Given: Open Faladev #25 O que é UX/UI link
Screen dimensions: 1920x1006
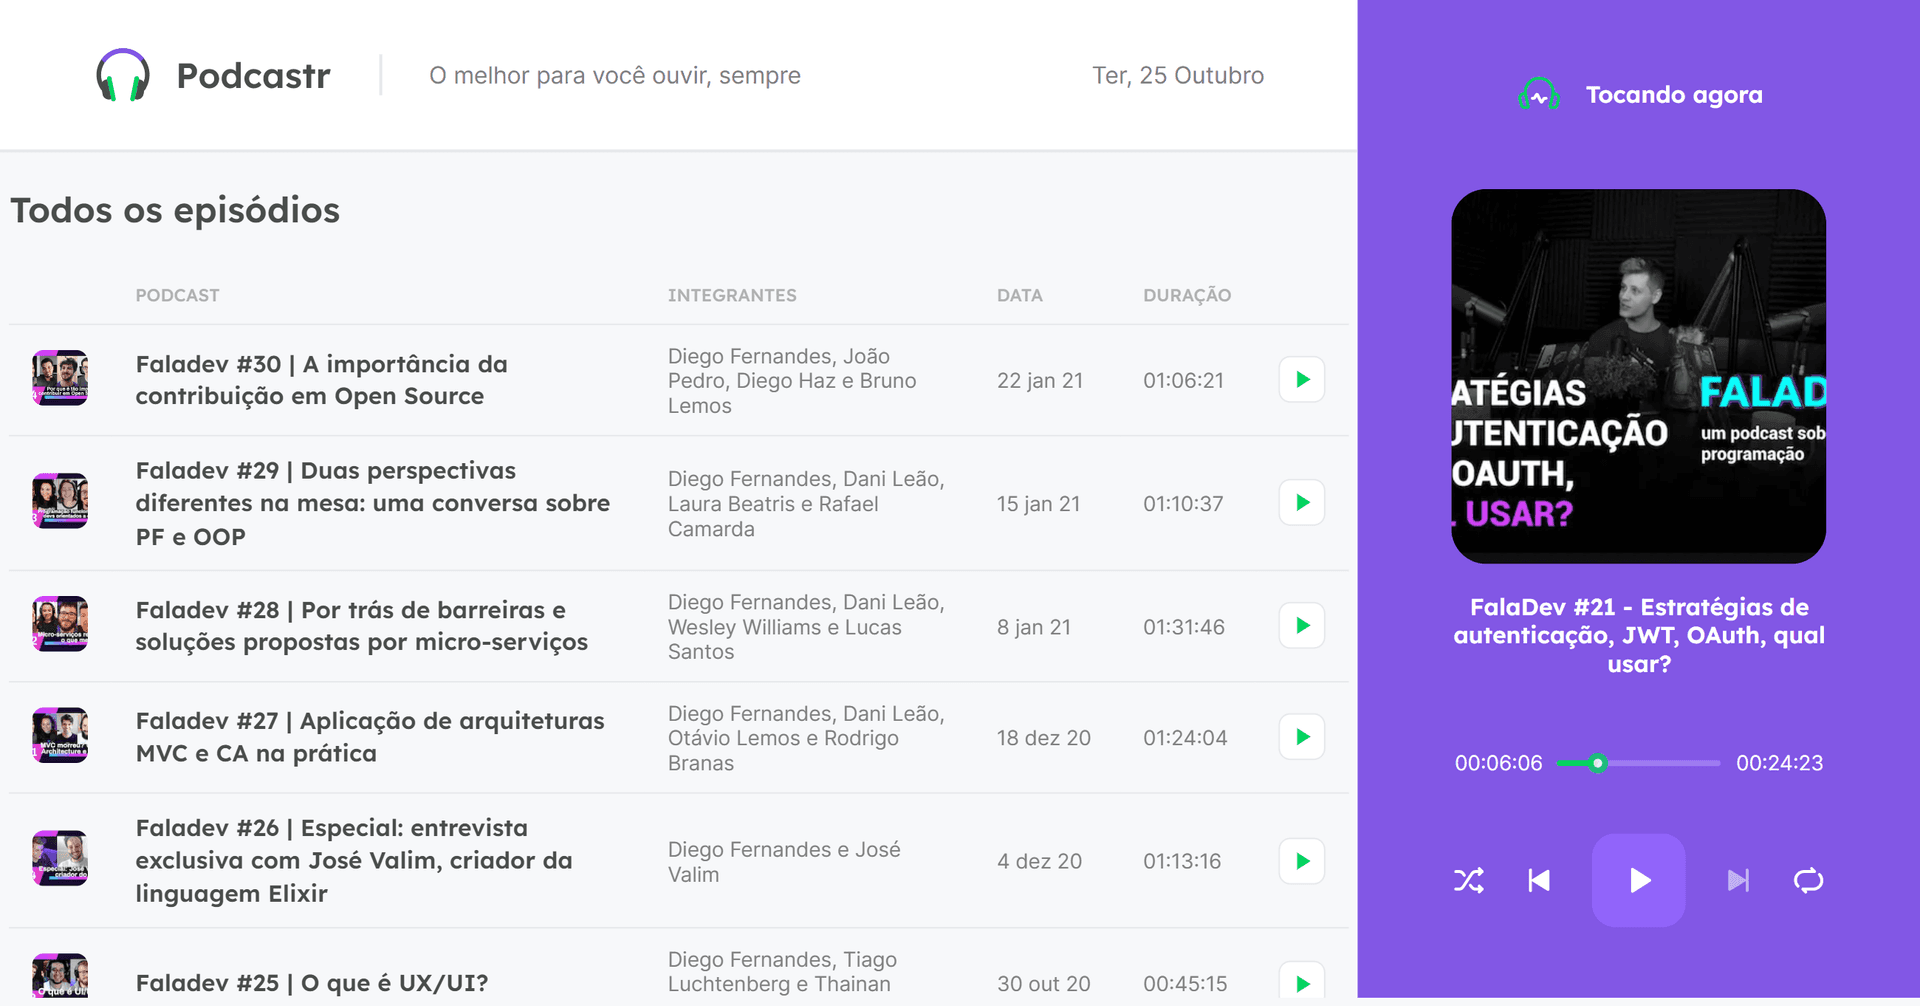Looking at the screenshot, I should click(x=312, y=983).
